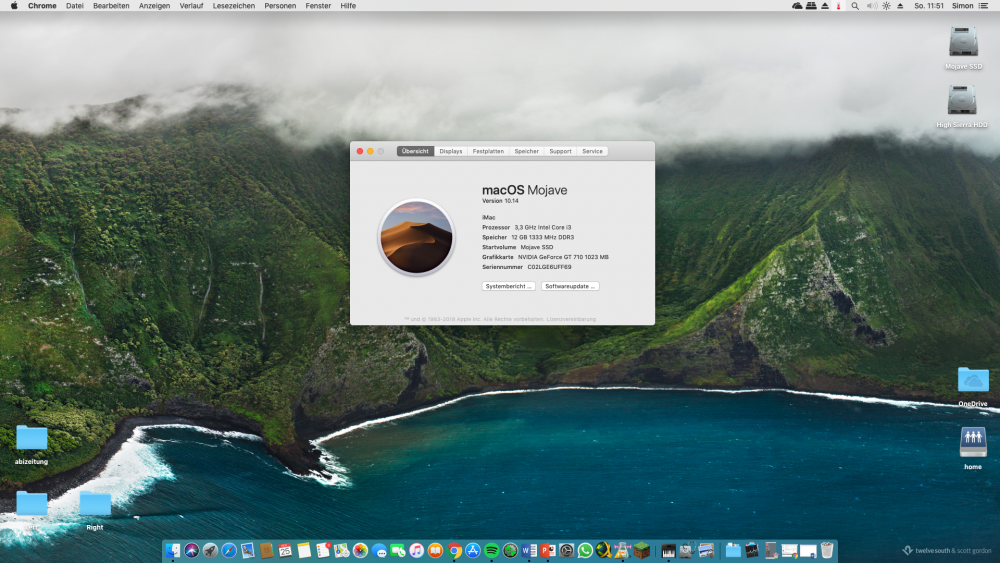Open Calendar icon showing 25
Screen dimensions: 1000x563
285,550
